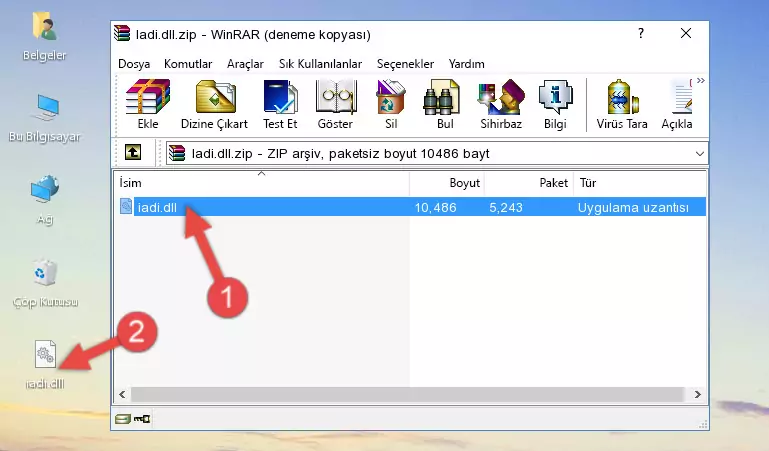
Task: Expand the toolbar overflow chevron
Action: click(x=700, y=81)
